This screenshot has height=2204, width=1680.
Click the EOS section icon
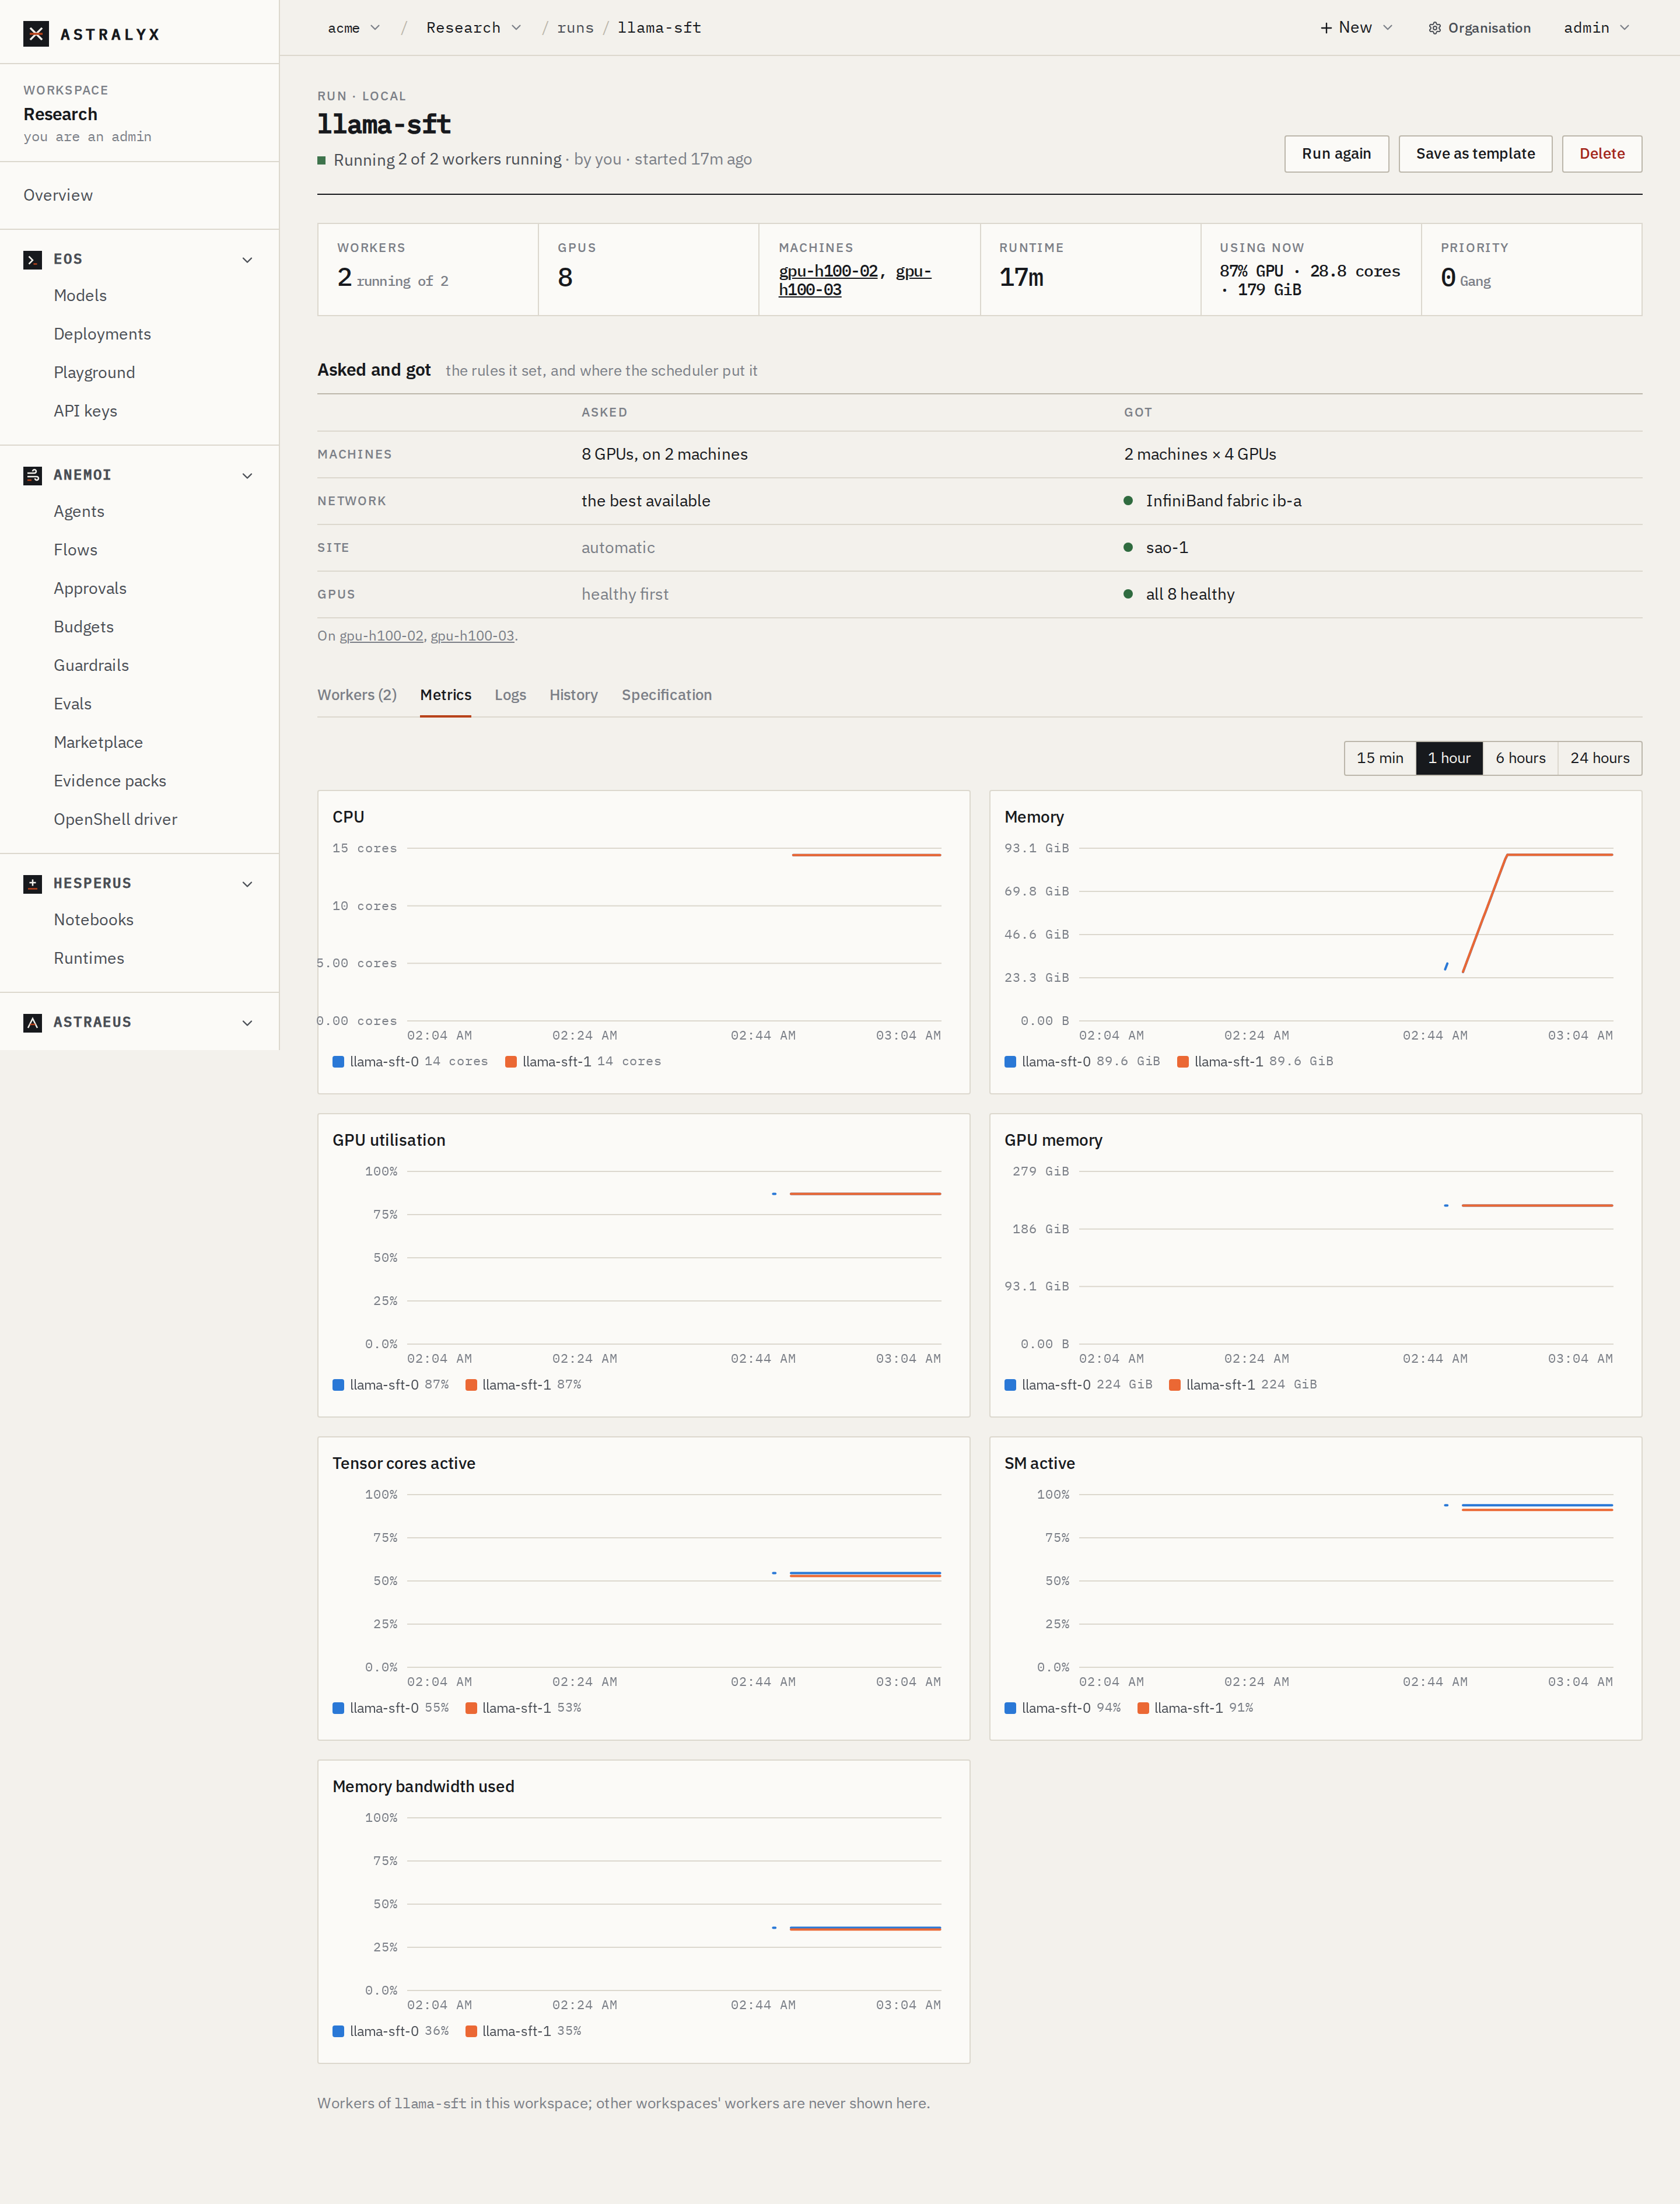pyautogui.click(x=33, y=259)
